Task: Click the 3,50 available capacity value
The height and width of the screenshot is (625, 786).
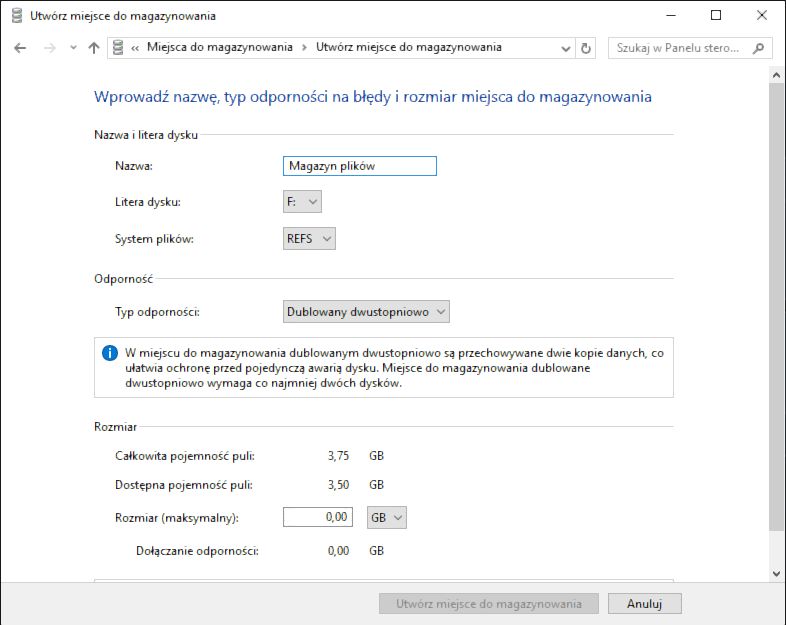Action: point(338,485)
